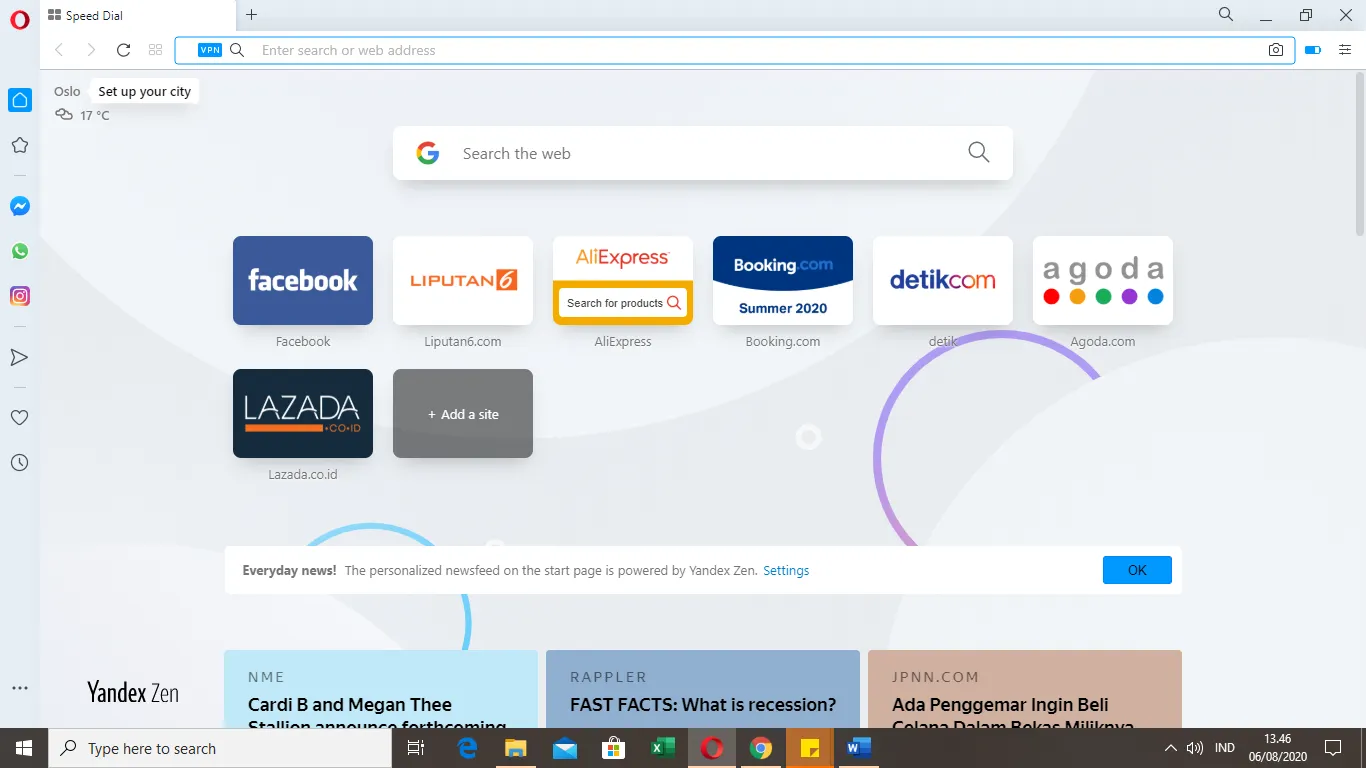The height and width of the screenshot is (768, 1366).
Task: Open WhatsApp in the sidebar
Action: click(20, 251)
